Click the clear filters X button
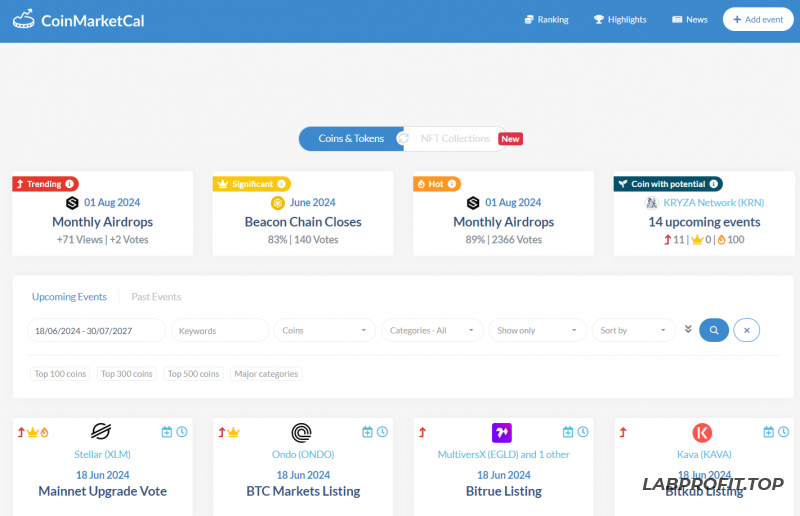This screenshot has height=516, width=800. (x=748, y=330)
